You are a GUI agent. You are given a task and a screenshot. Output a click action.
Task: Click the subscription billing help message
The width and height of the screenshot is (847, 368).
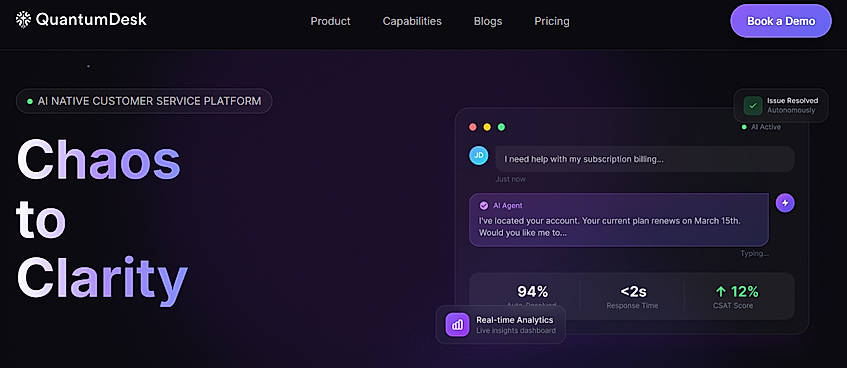click(x=645, y=159)
